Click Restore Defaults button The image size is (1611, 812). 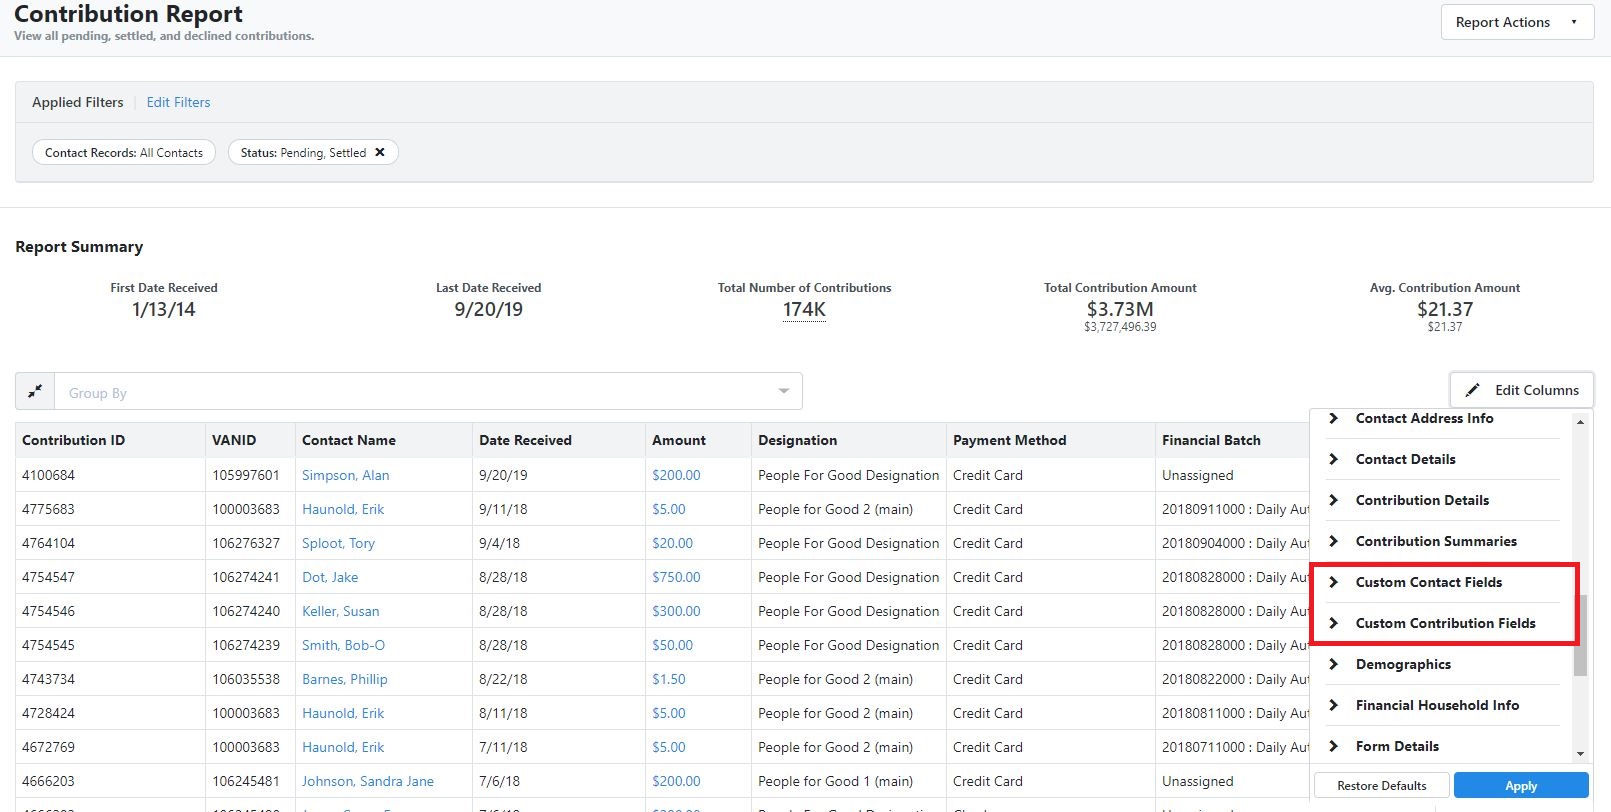pos(1382,786)
